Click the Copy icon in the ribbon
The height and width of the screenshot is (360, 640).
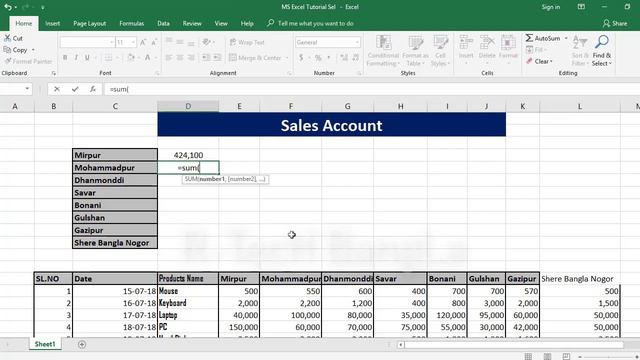click(x=7, y=50)
